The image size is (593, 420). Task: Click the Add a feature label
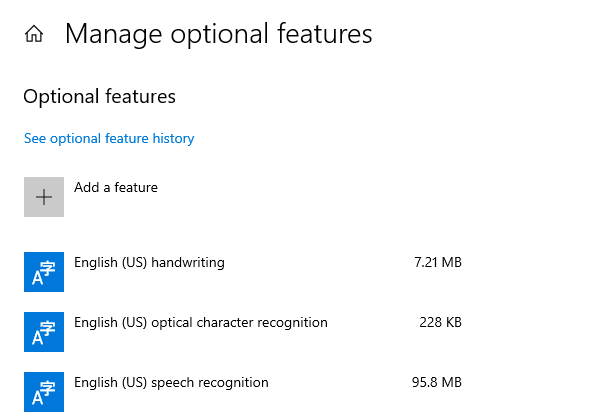coord(116,188)
